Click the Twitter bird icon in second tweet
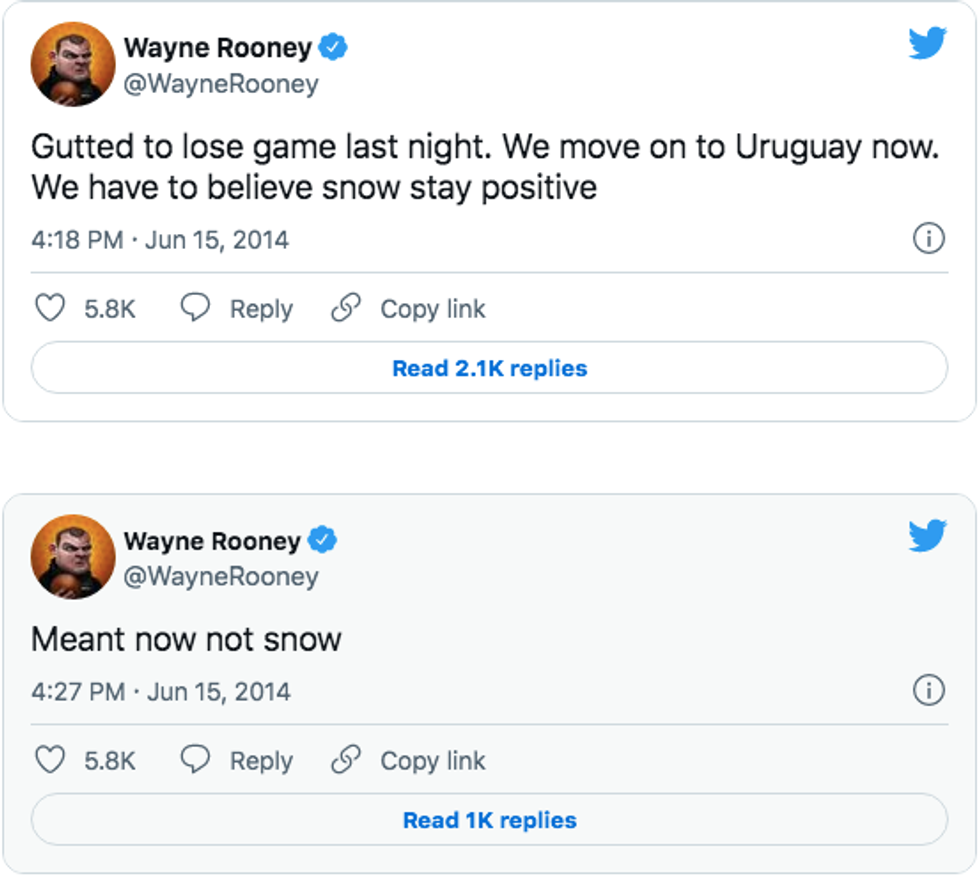Image resolution: width=980 pixels, height=877 pixels. 927,536
